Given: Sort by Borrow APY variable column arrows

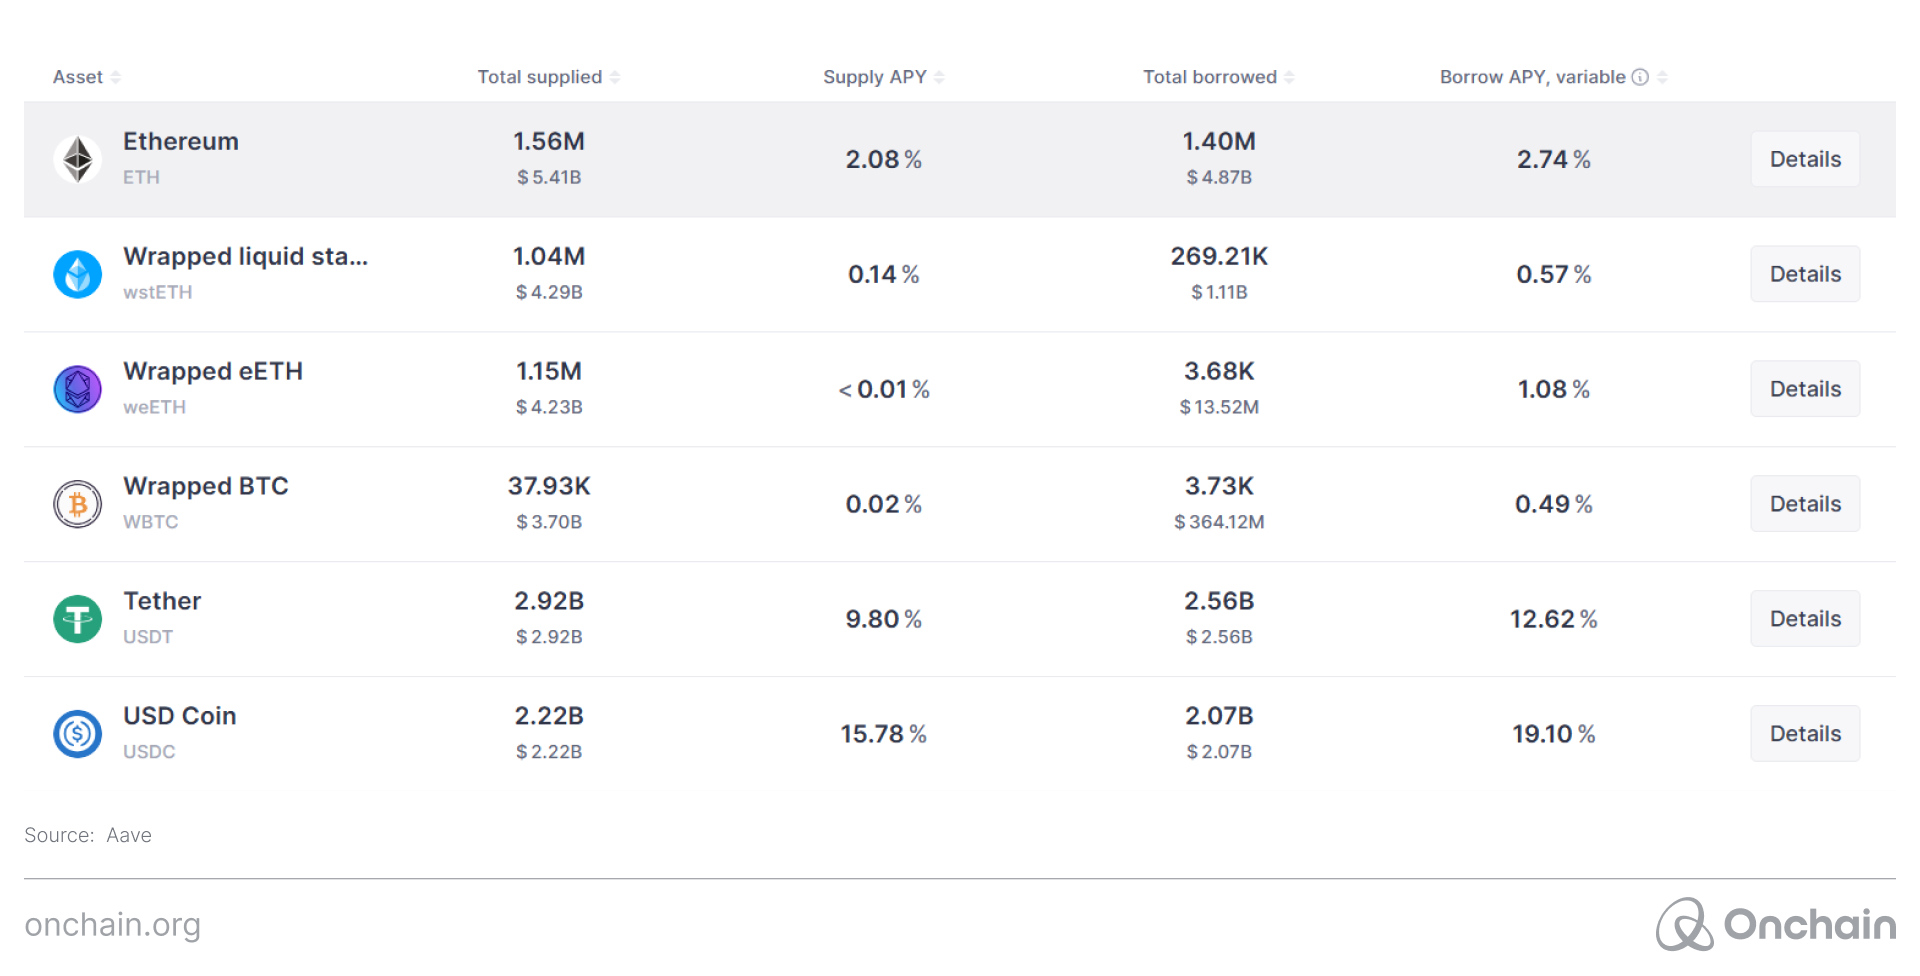Looking at the screenshot, I should (x=1662, y=77).
